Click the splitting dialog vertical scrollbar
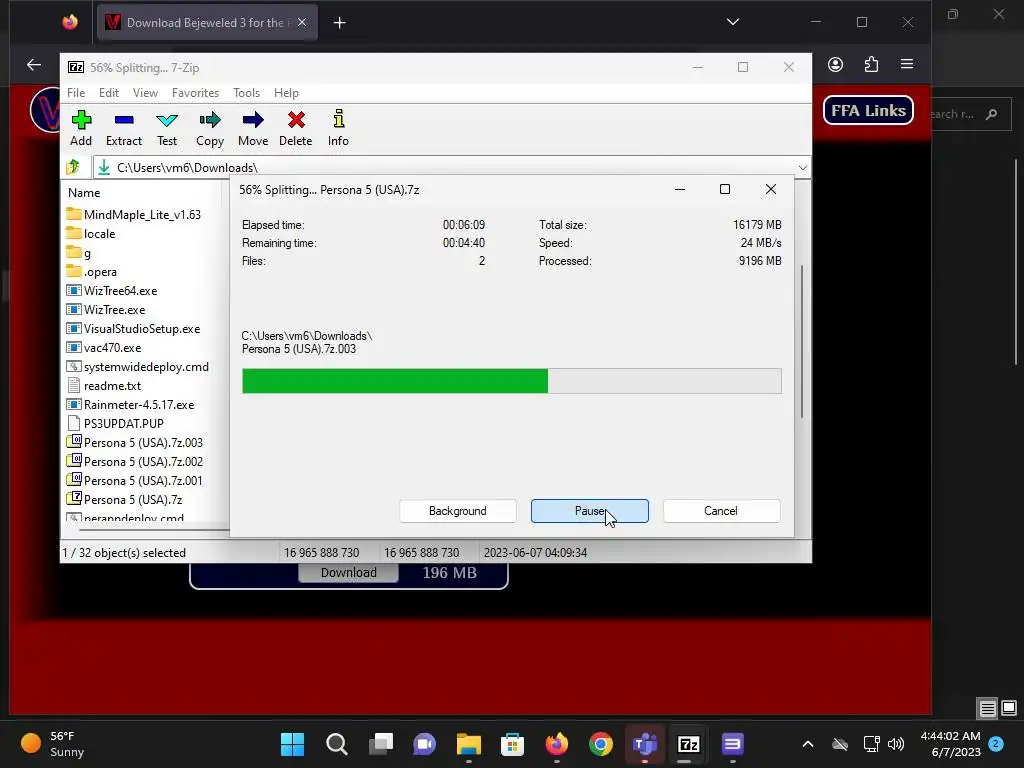1024x768 pixels. (x=802, y=342)
